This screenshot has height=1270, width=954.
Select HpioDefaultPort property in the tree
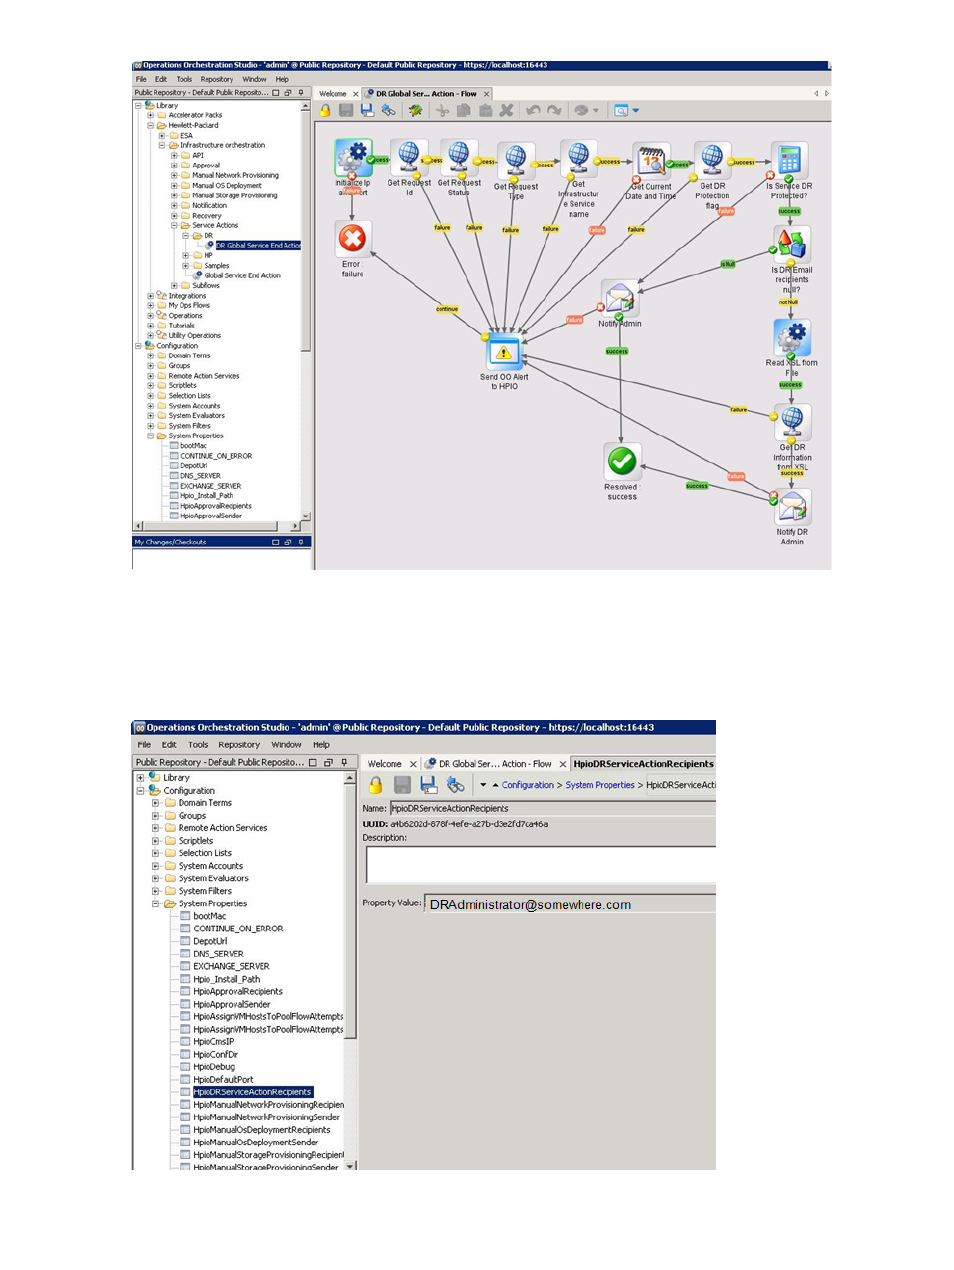point(223,1080)
